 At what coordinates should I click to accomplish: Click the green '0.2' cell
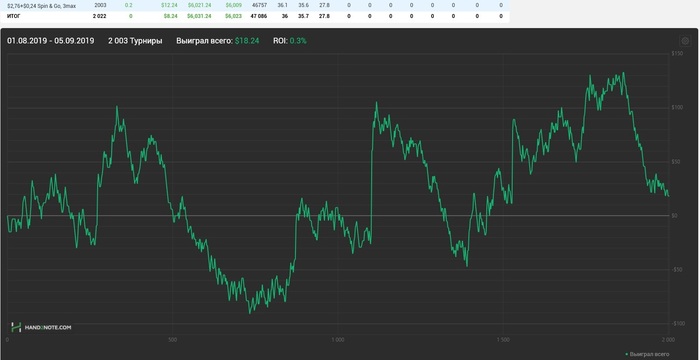[129, 5]
